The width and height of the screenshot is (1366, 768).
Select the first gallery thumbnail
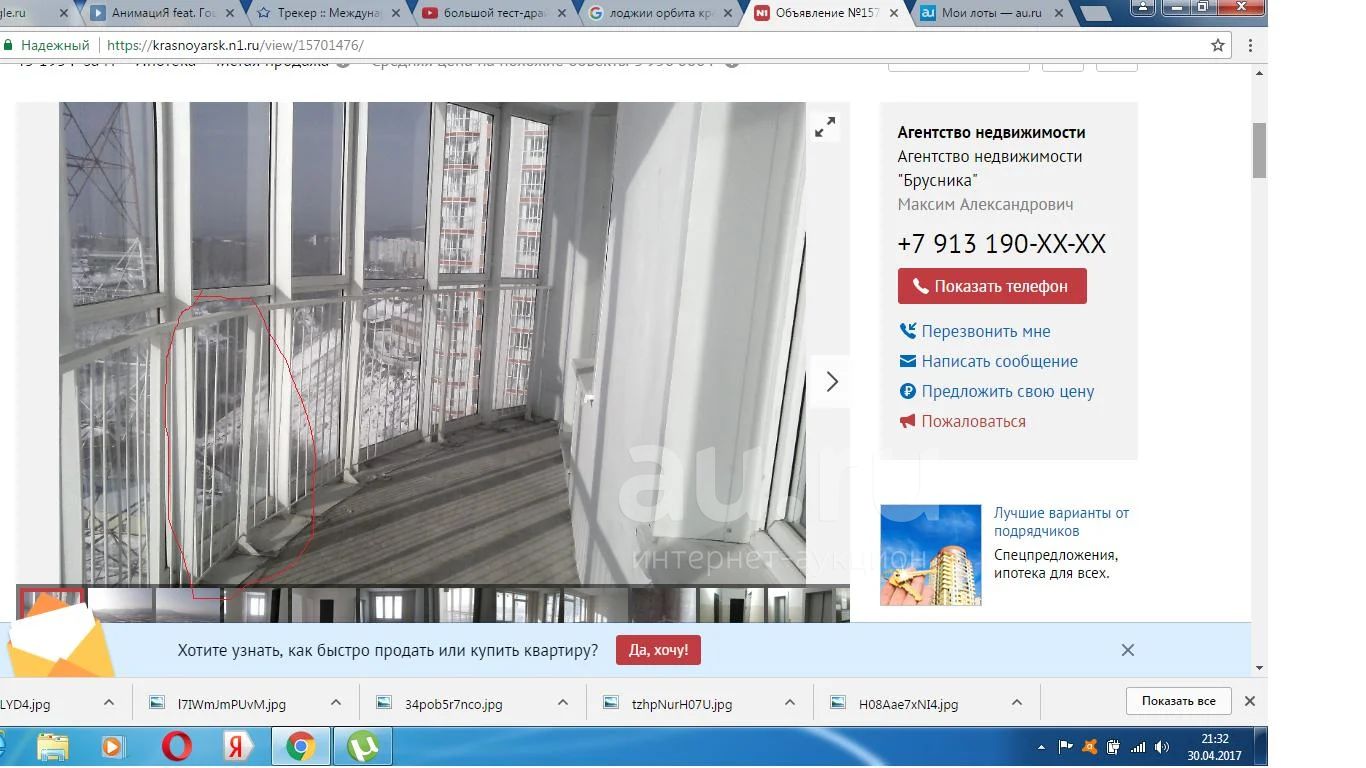(52, 604)
